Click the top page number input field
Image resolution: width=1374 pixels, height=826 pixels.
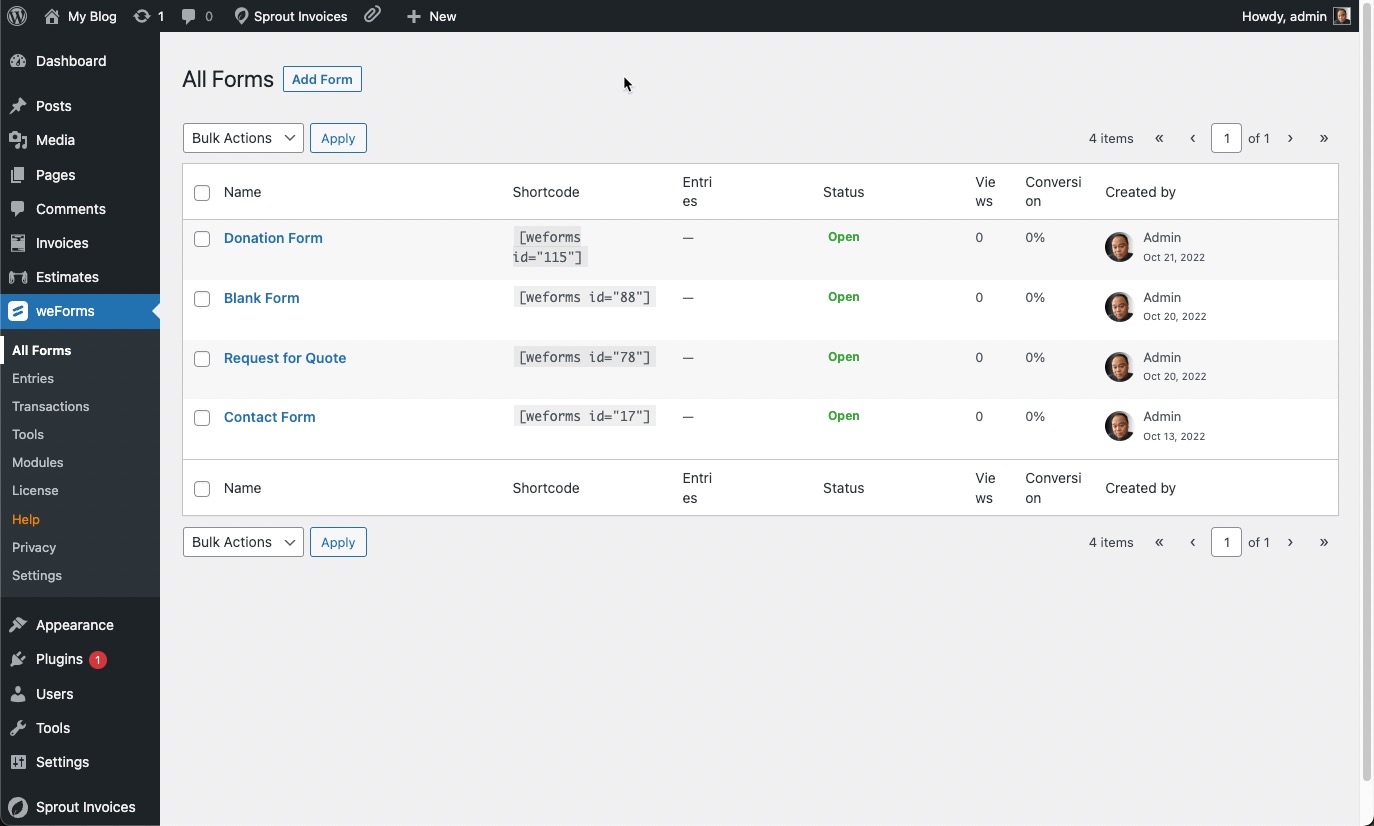click(x=1226, y=138)
